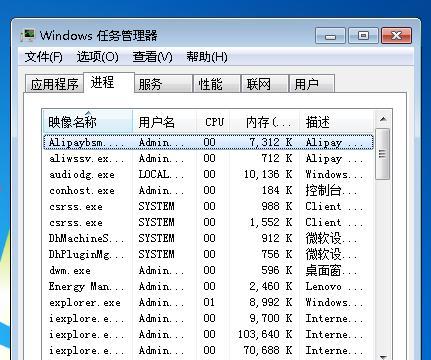Select the Energy Man process row
The height and width of the screenshot is (360, 431).
click(208, 286)
